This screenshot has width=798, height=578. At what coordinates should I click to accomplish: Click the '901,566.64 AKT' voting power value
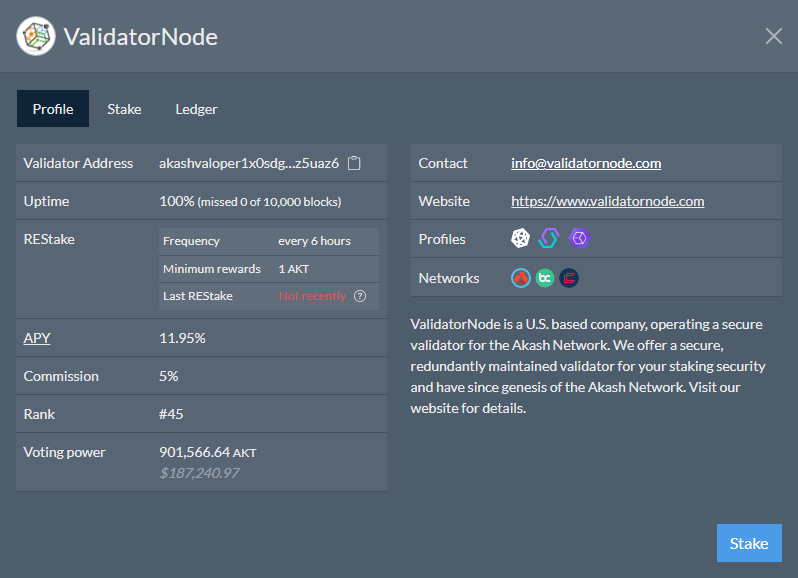[x=208, y=452]
